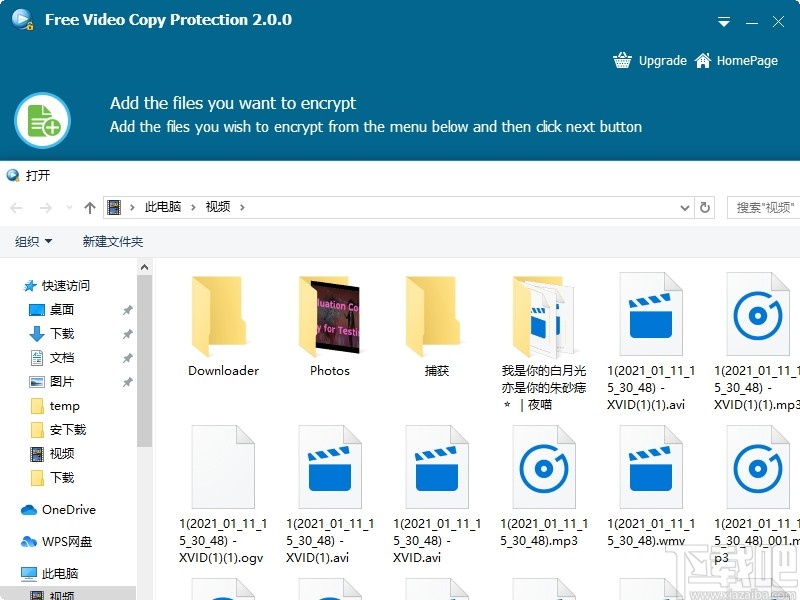Click the title bar arrow near minimize

click(723, 21)
